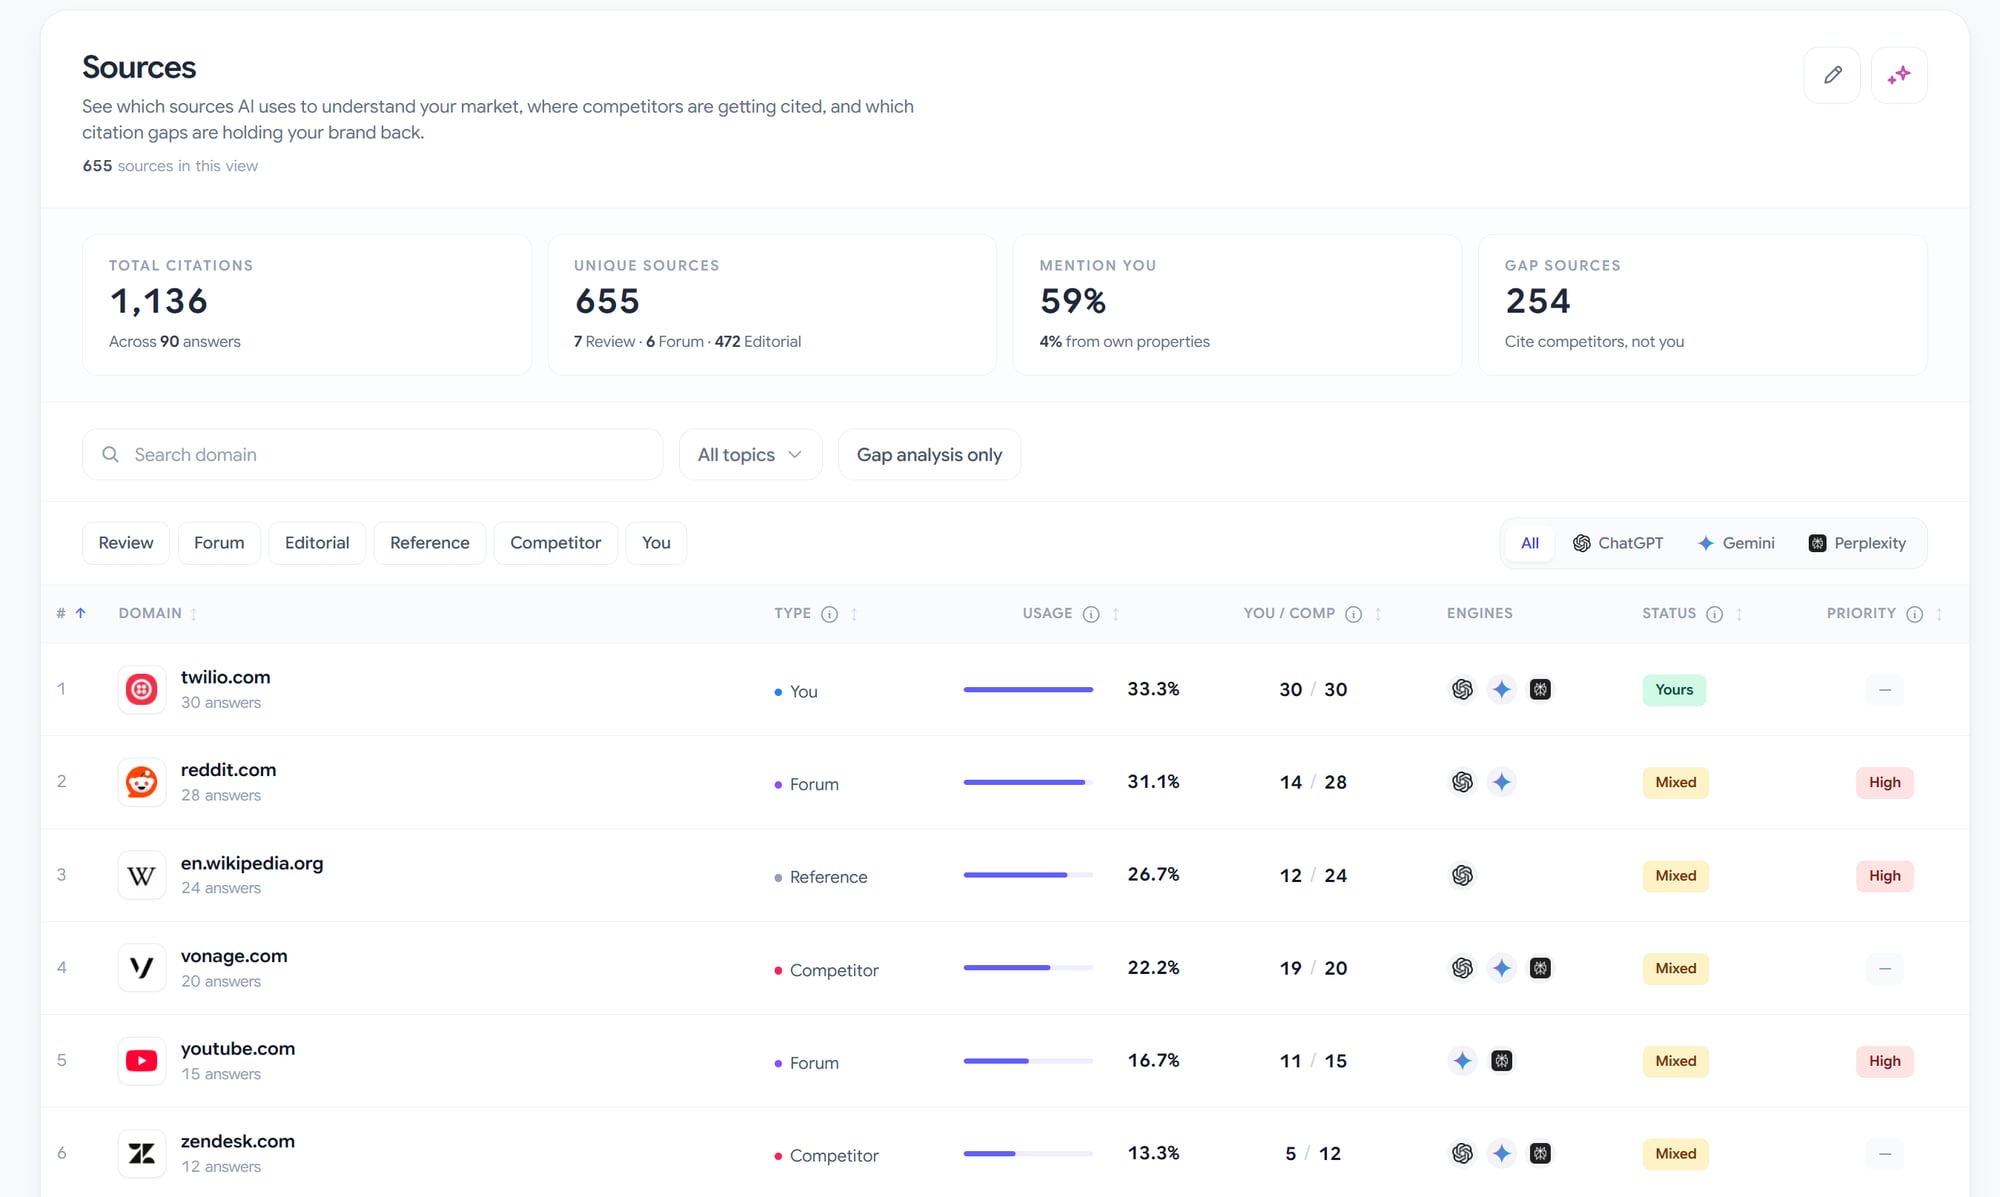Screen dimensions: 2000x1197
Task: Click ChatGPT engine icon in twilio.com row
Action: pyautogui.click(x=1462, y=689)
